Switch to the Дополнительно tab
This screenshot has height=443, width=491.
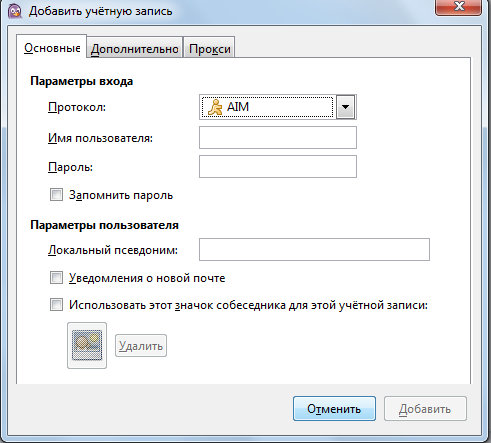tap(135, 49)
